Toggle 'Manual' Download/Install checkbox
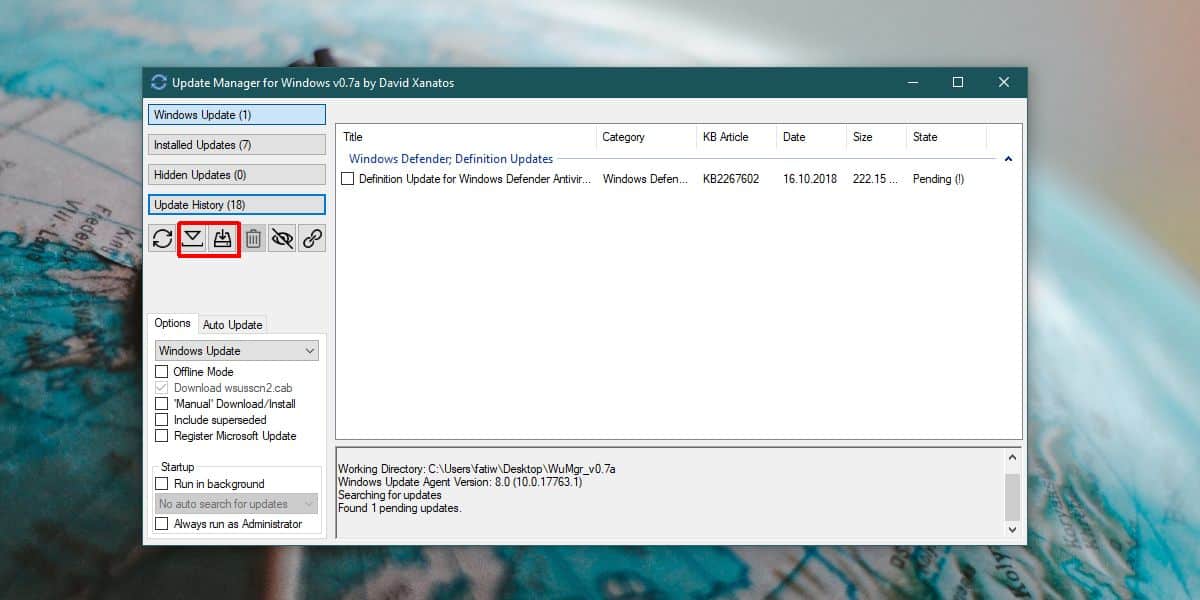 162,404
